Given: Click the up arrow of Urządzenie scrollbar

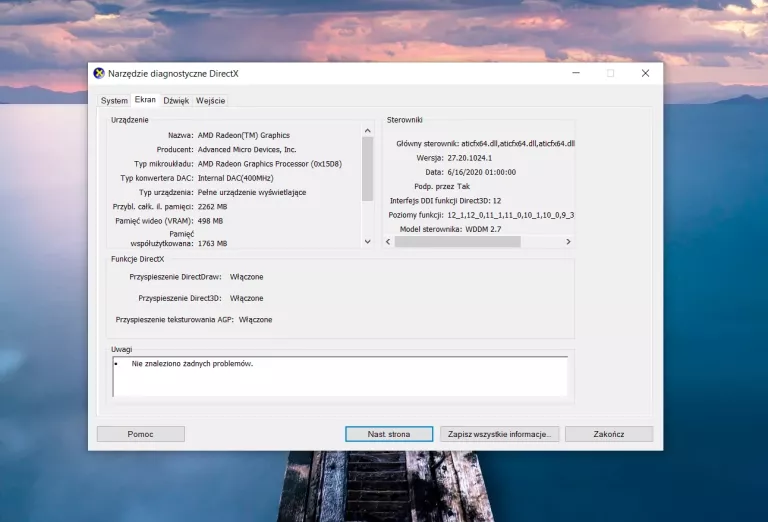Looking at the screenshot, I should coord(367,130).
